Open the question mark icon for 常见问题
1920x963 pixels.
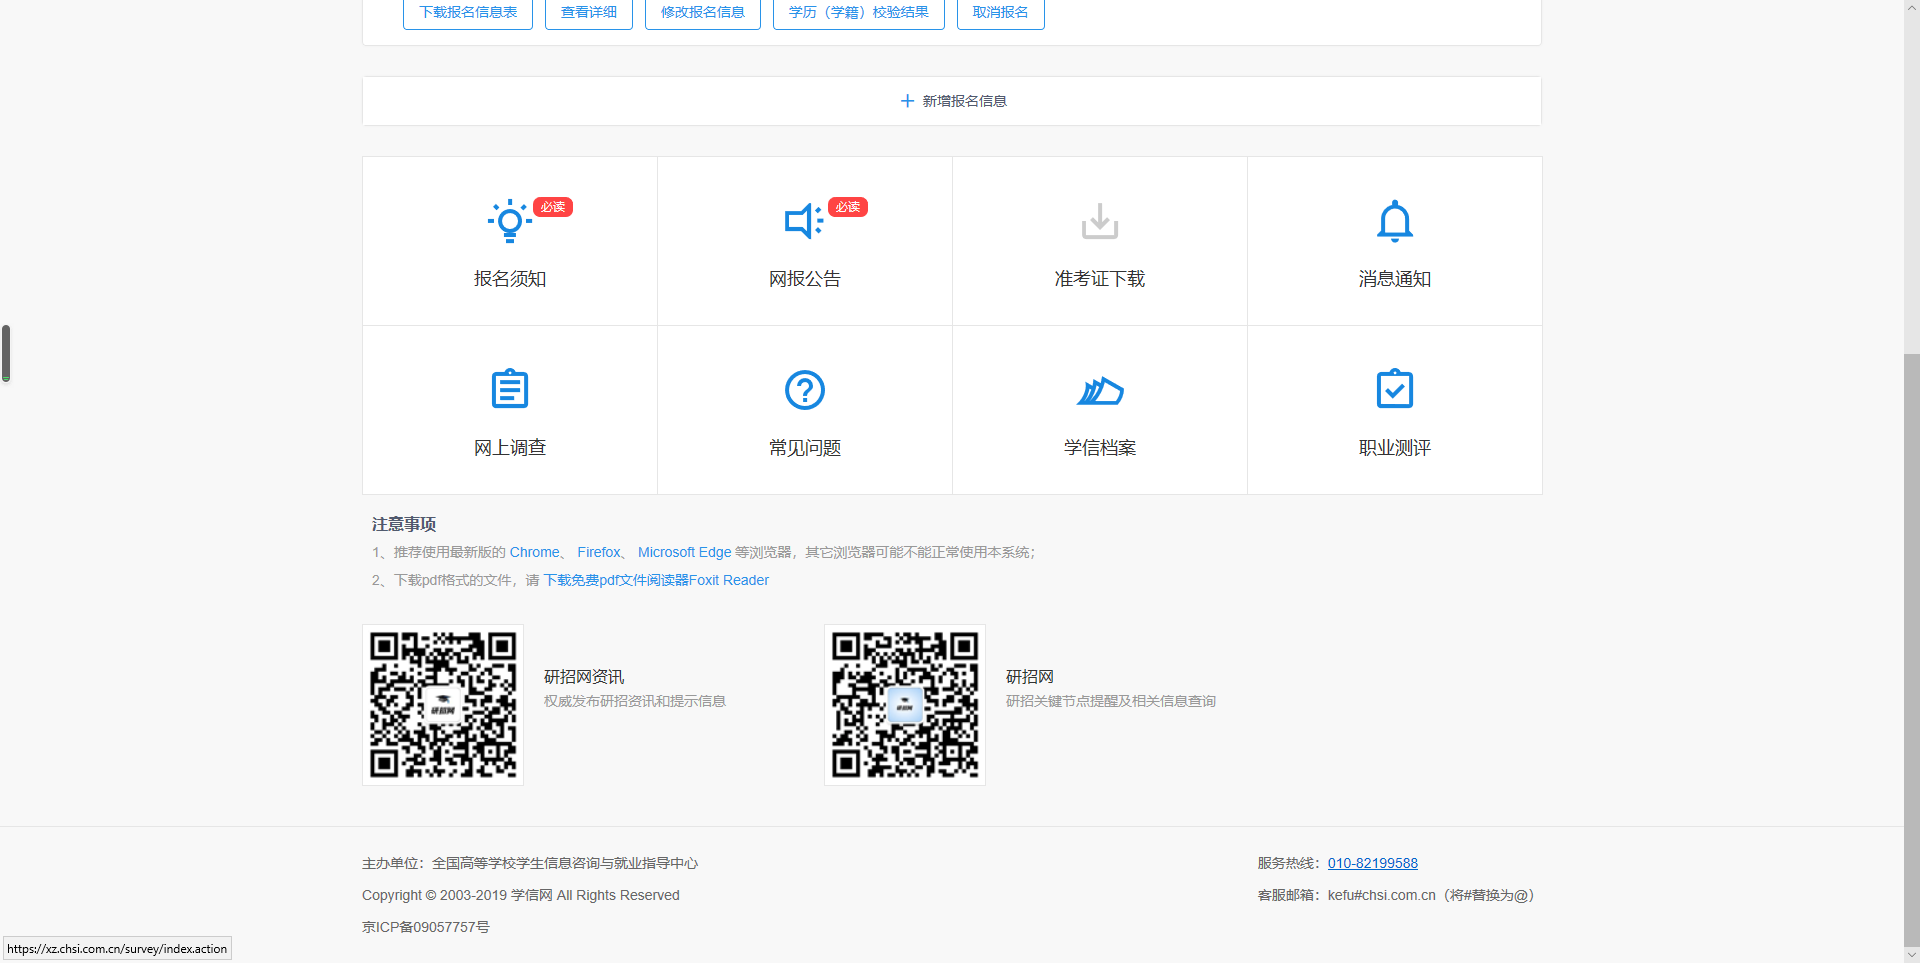pyautogui.click(x=804, y=390)
